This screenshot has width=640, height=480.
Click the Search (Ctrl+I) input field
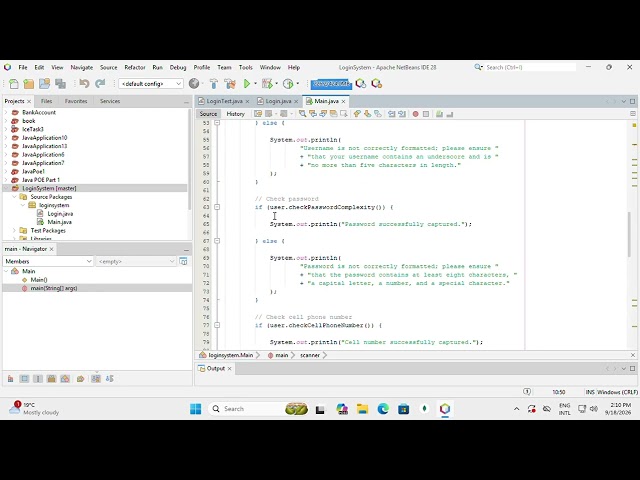[x=529, y=67]
